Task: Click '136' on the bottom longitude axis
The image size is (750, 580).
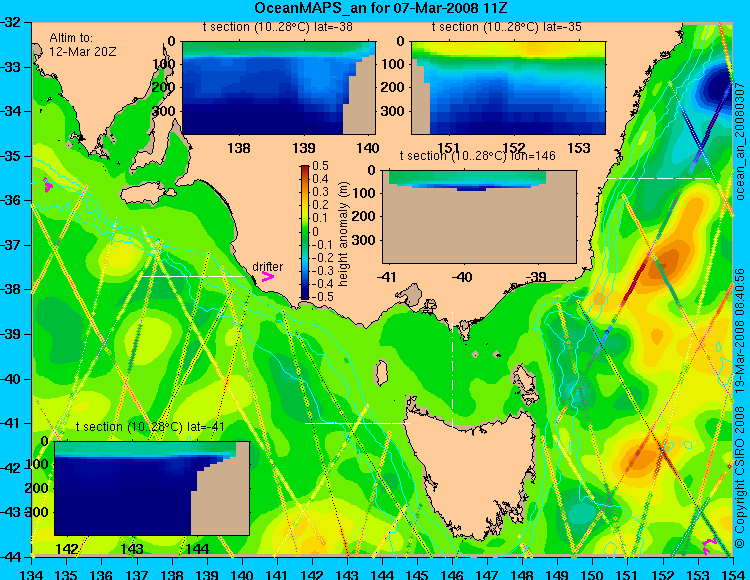Action: tap(102, 574)
